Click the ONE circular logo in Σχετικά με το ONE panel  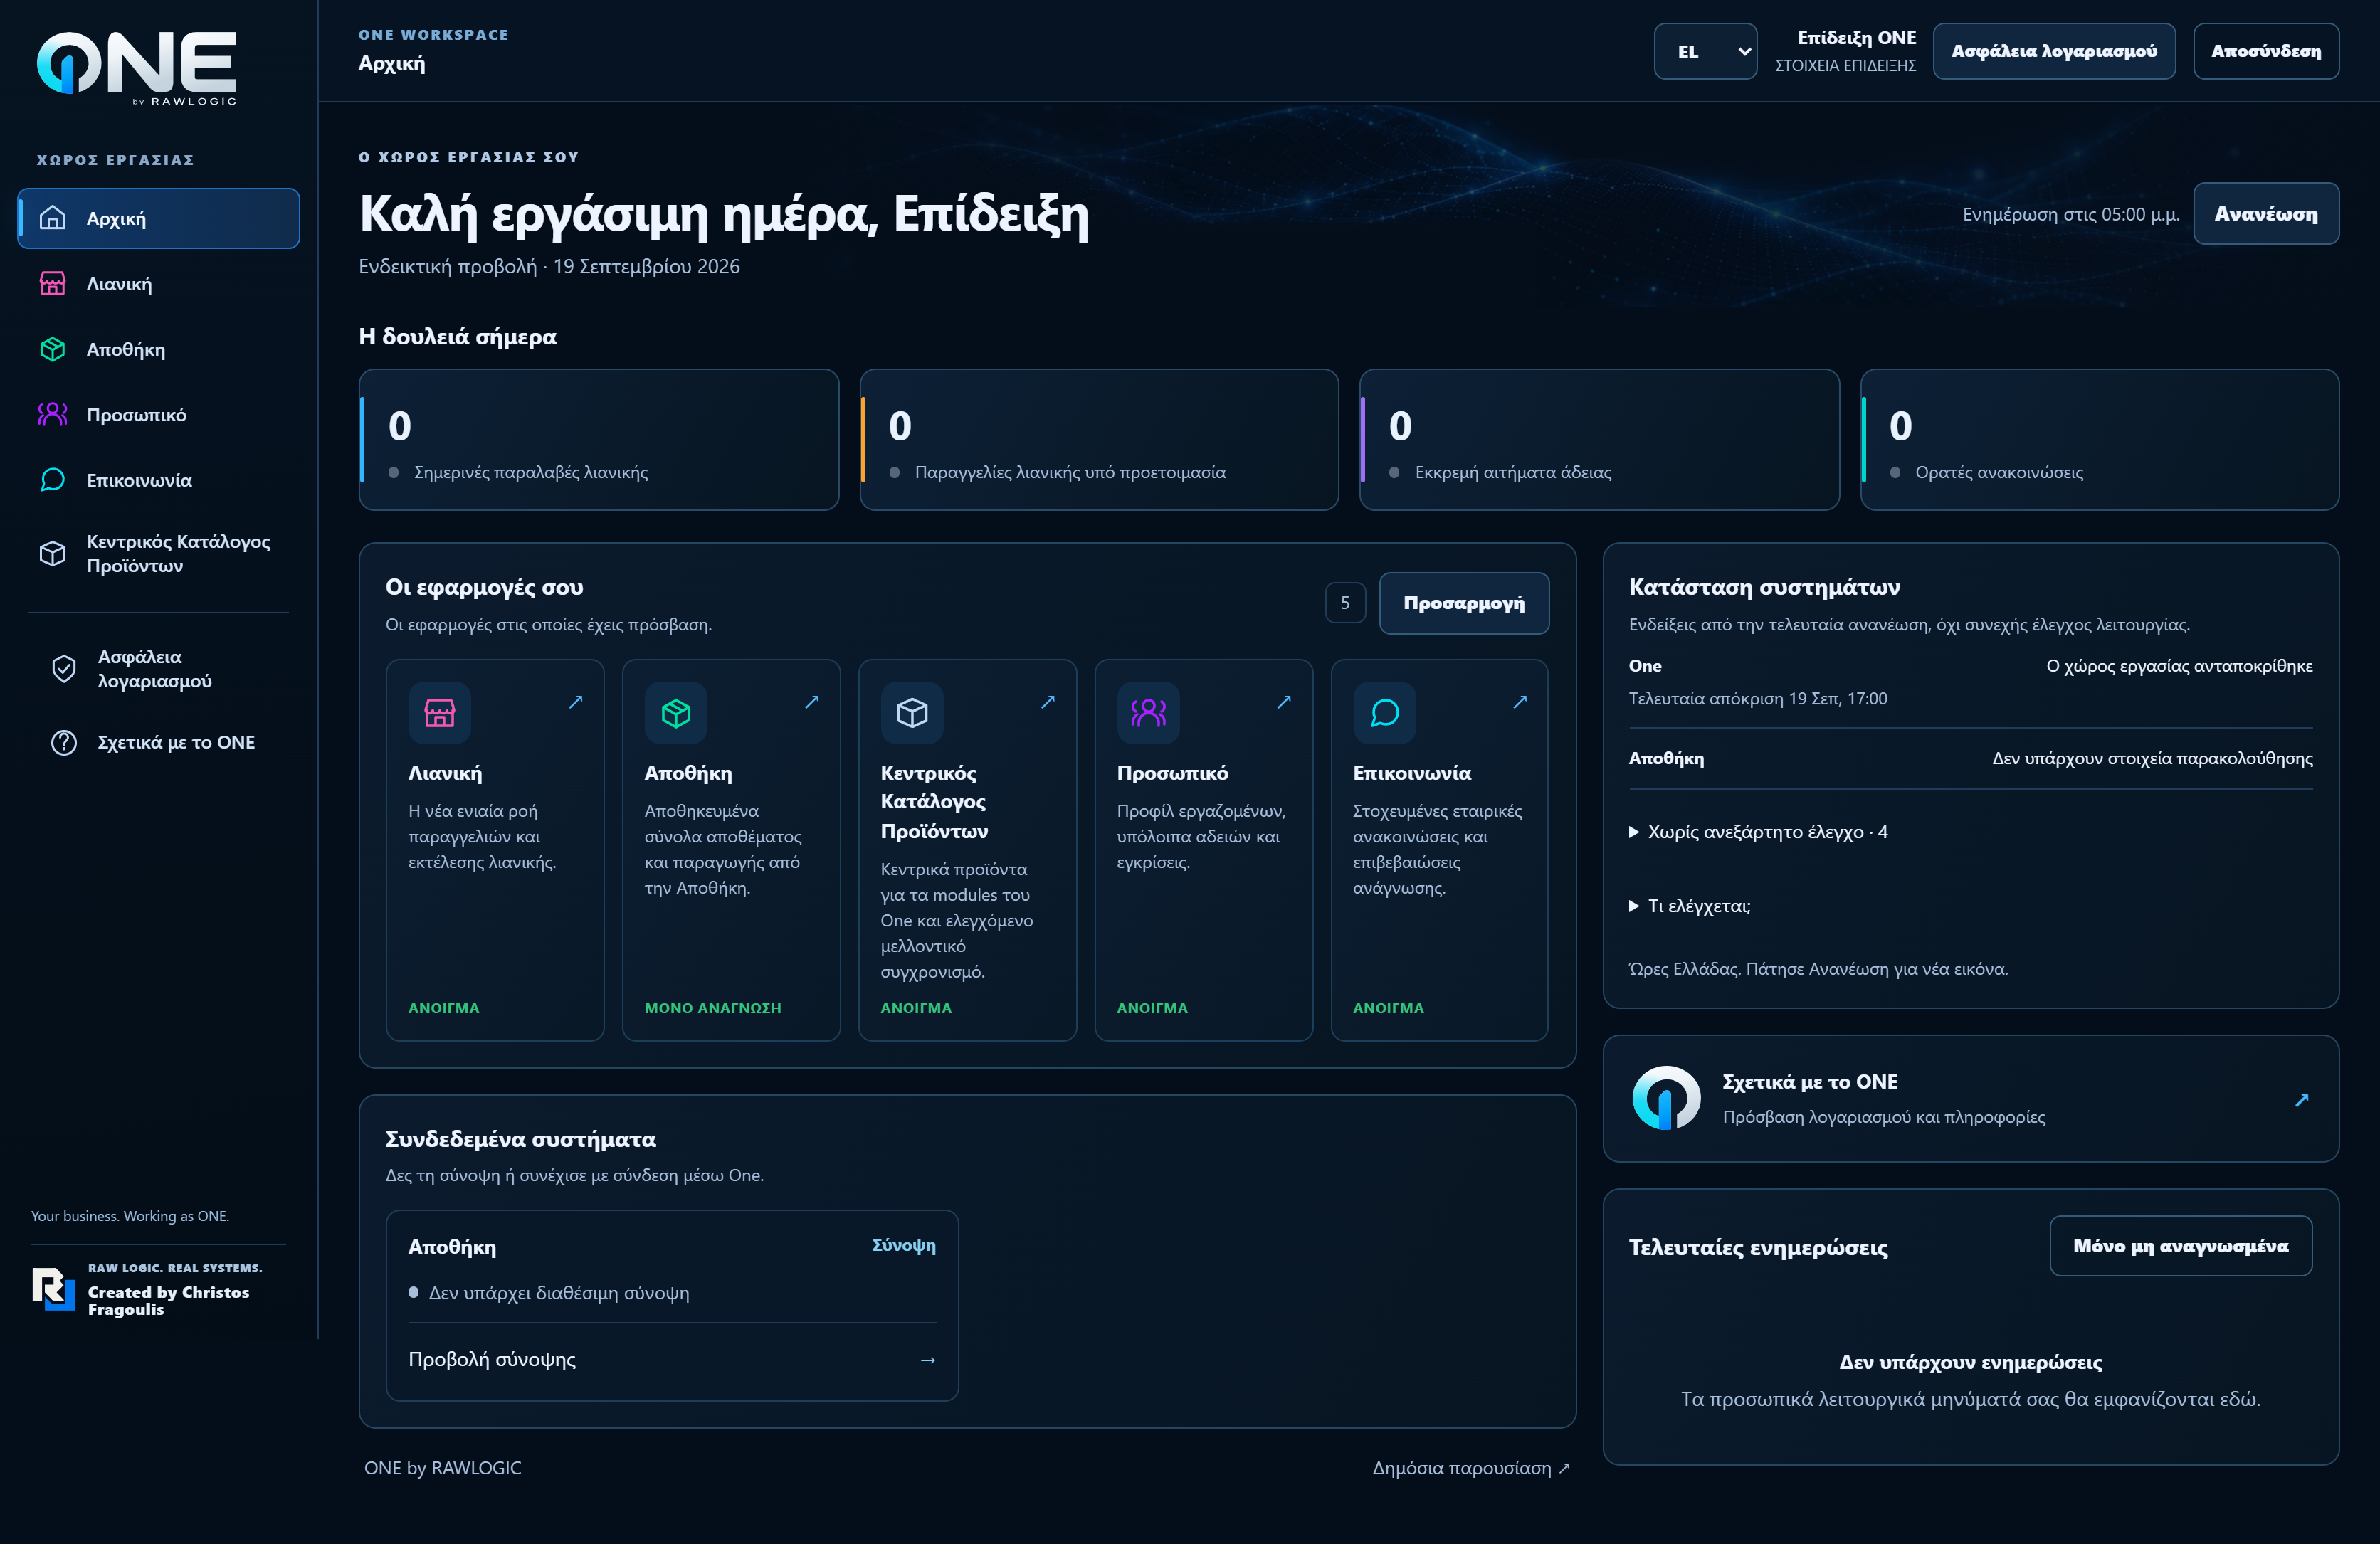pos(1666,1098)
